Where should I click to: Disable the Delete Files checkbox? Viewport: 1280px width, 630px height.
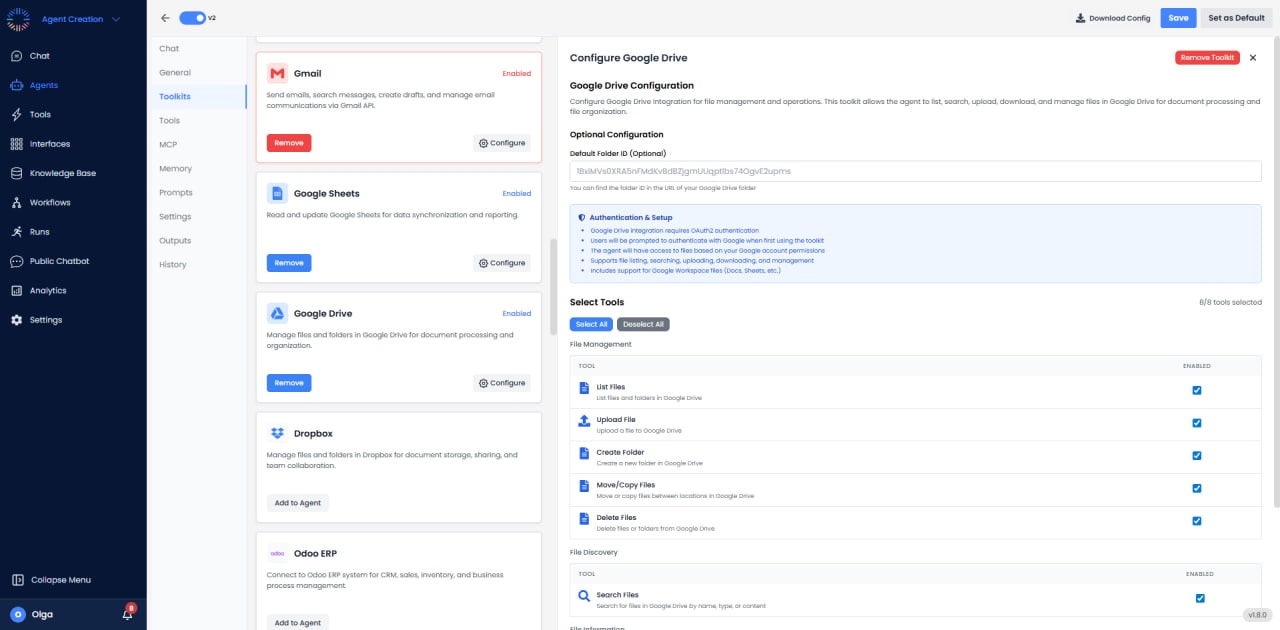click(x=1197, y=521)
